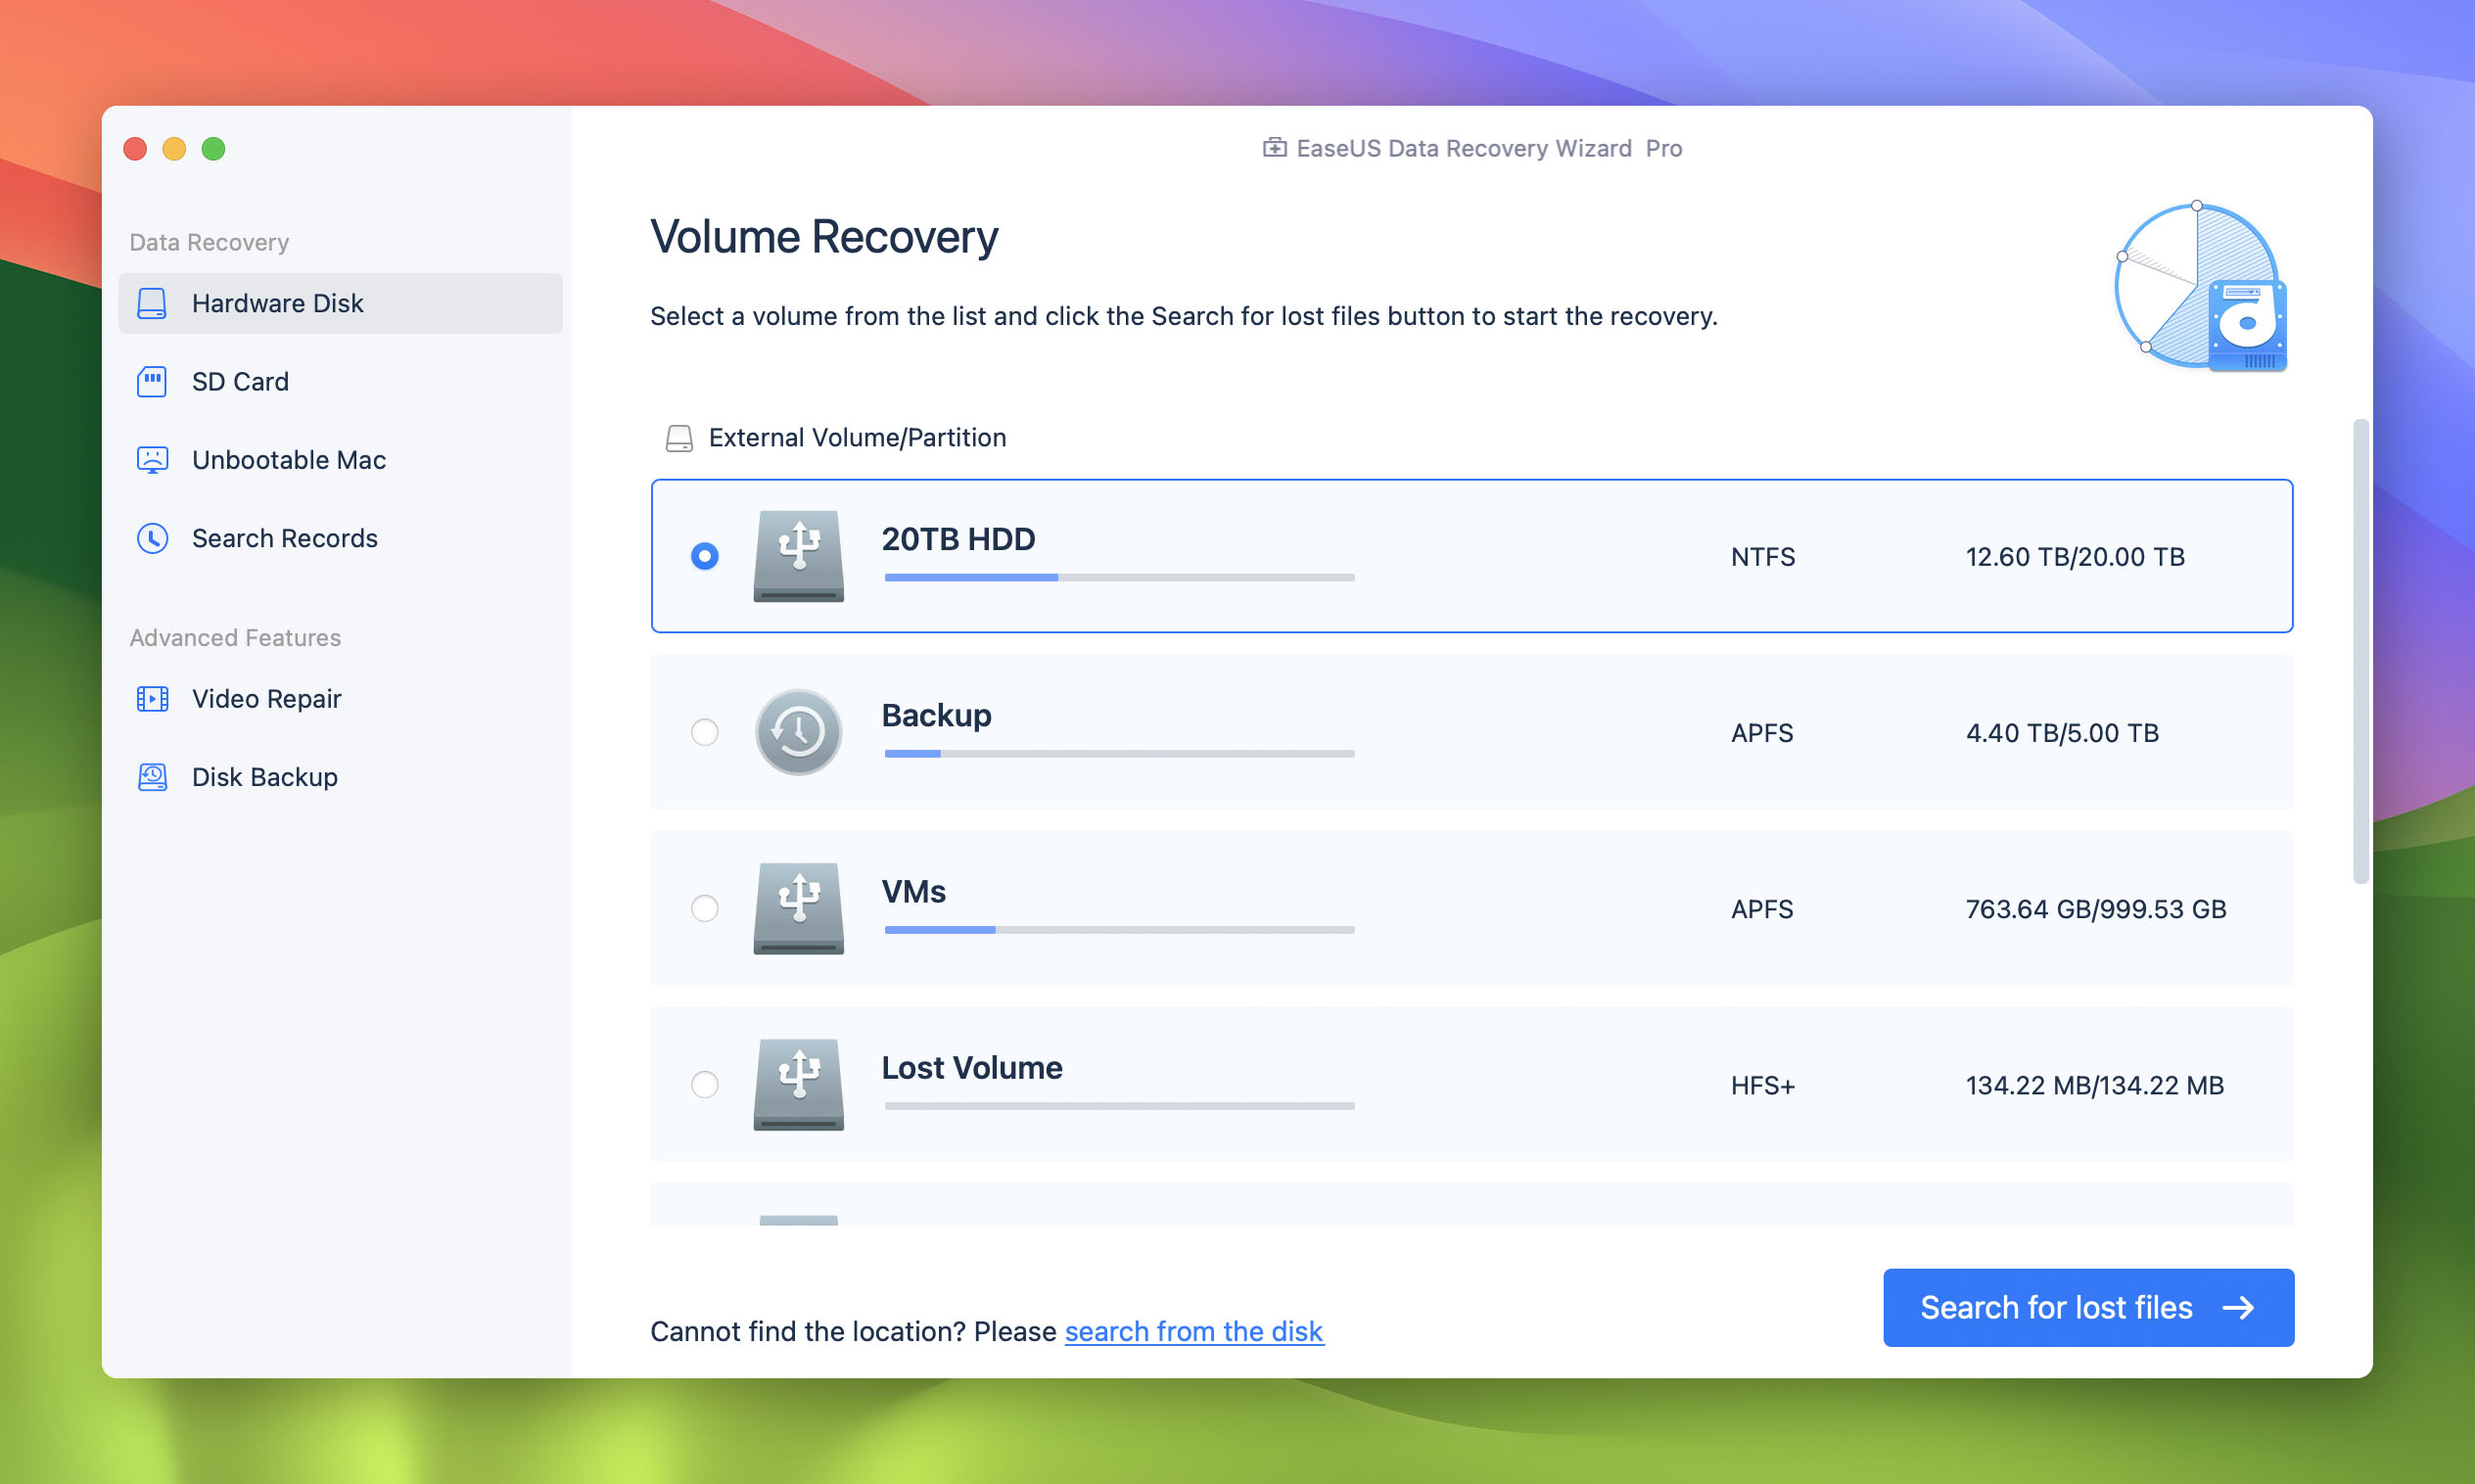The image size is (2475, 1484).
Task: Click the Search Records history icon
Action: click(x=156, y=537)
